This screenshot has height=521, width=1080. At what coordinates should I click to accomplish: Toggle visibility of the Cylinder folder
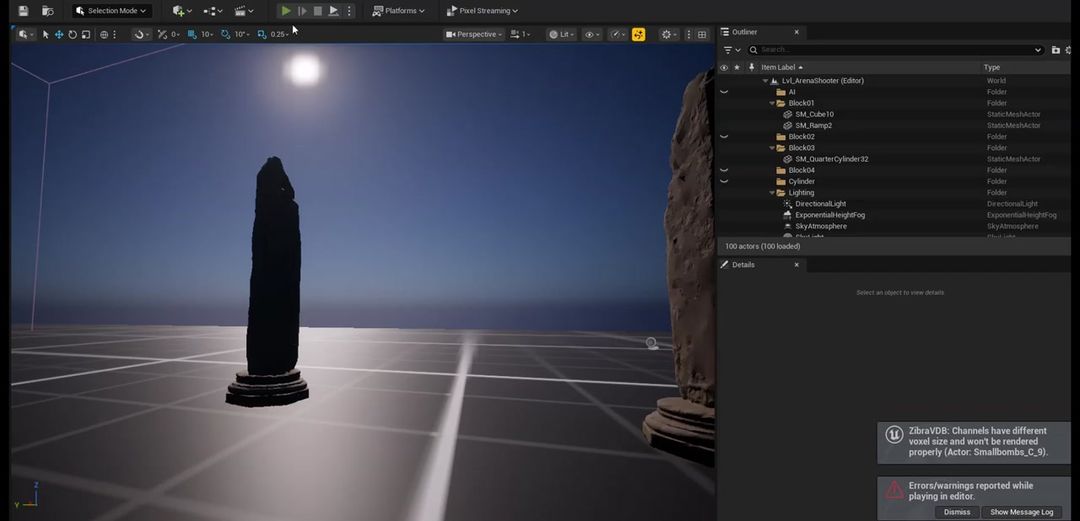[724, 181]
